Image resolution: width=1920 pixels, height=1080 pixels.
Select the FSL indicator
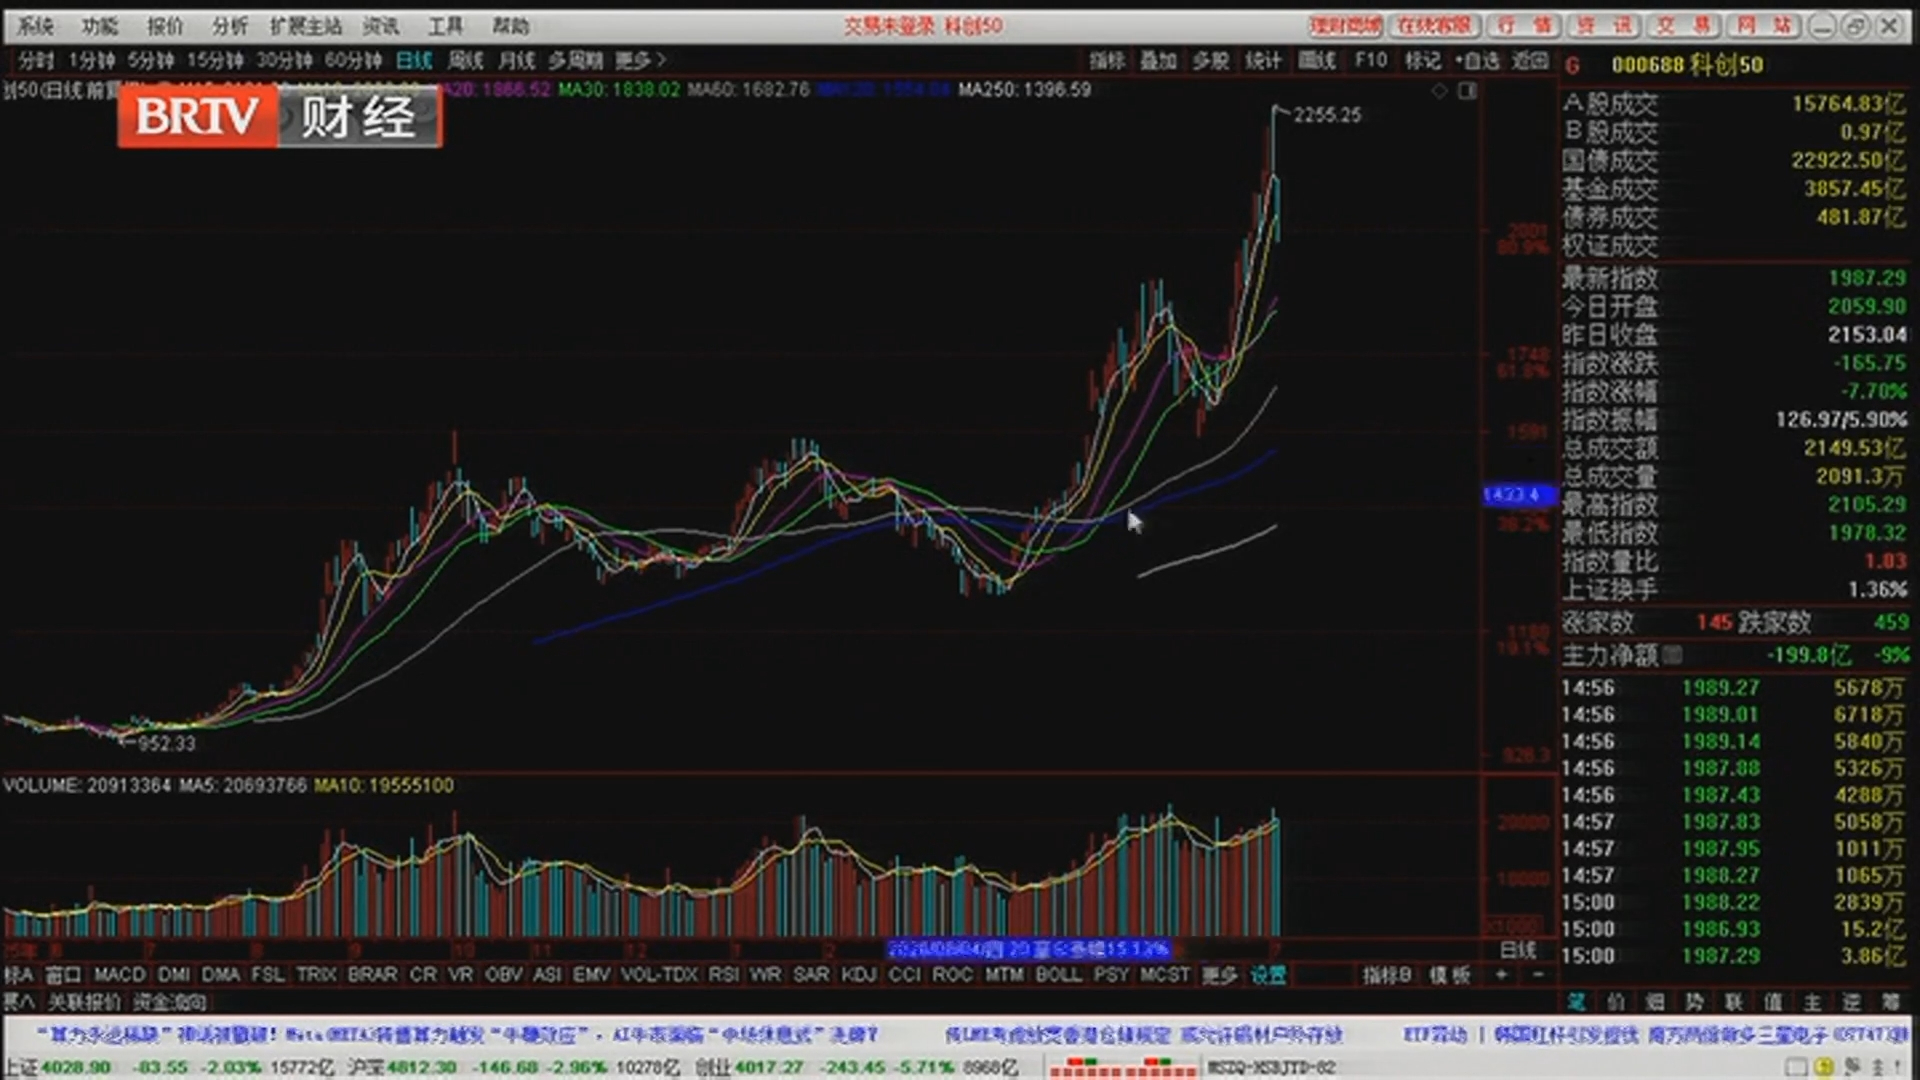pyautogui.click(x=267, y=974)
